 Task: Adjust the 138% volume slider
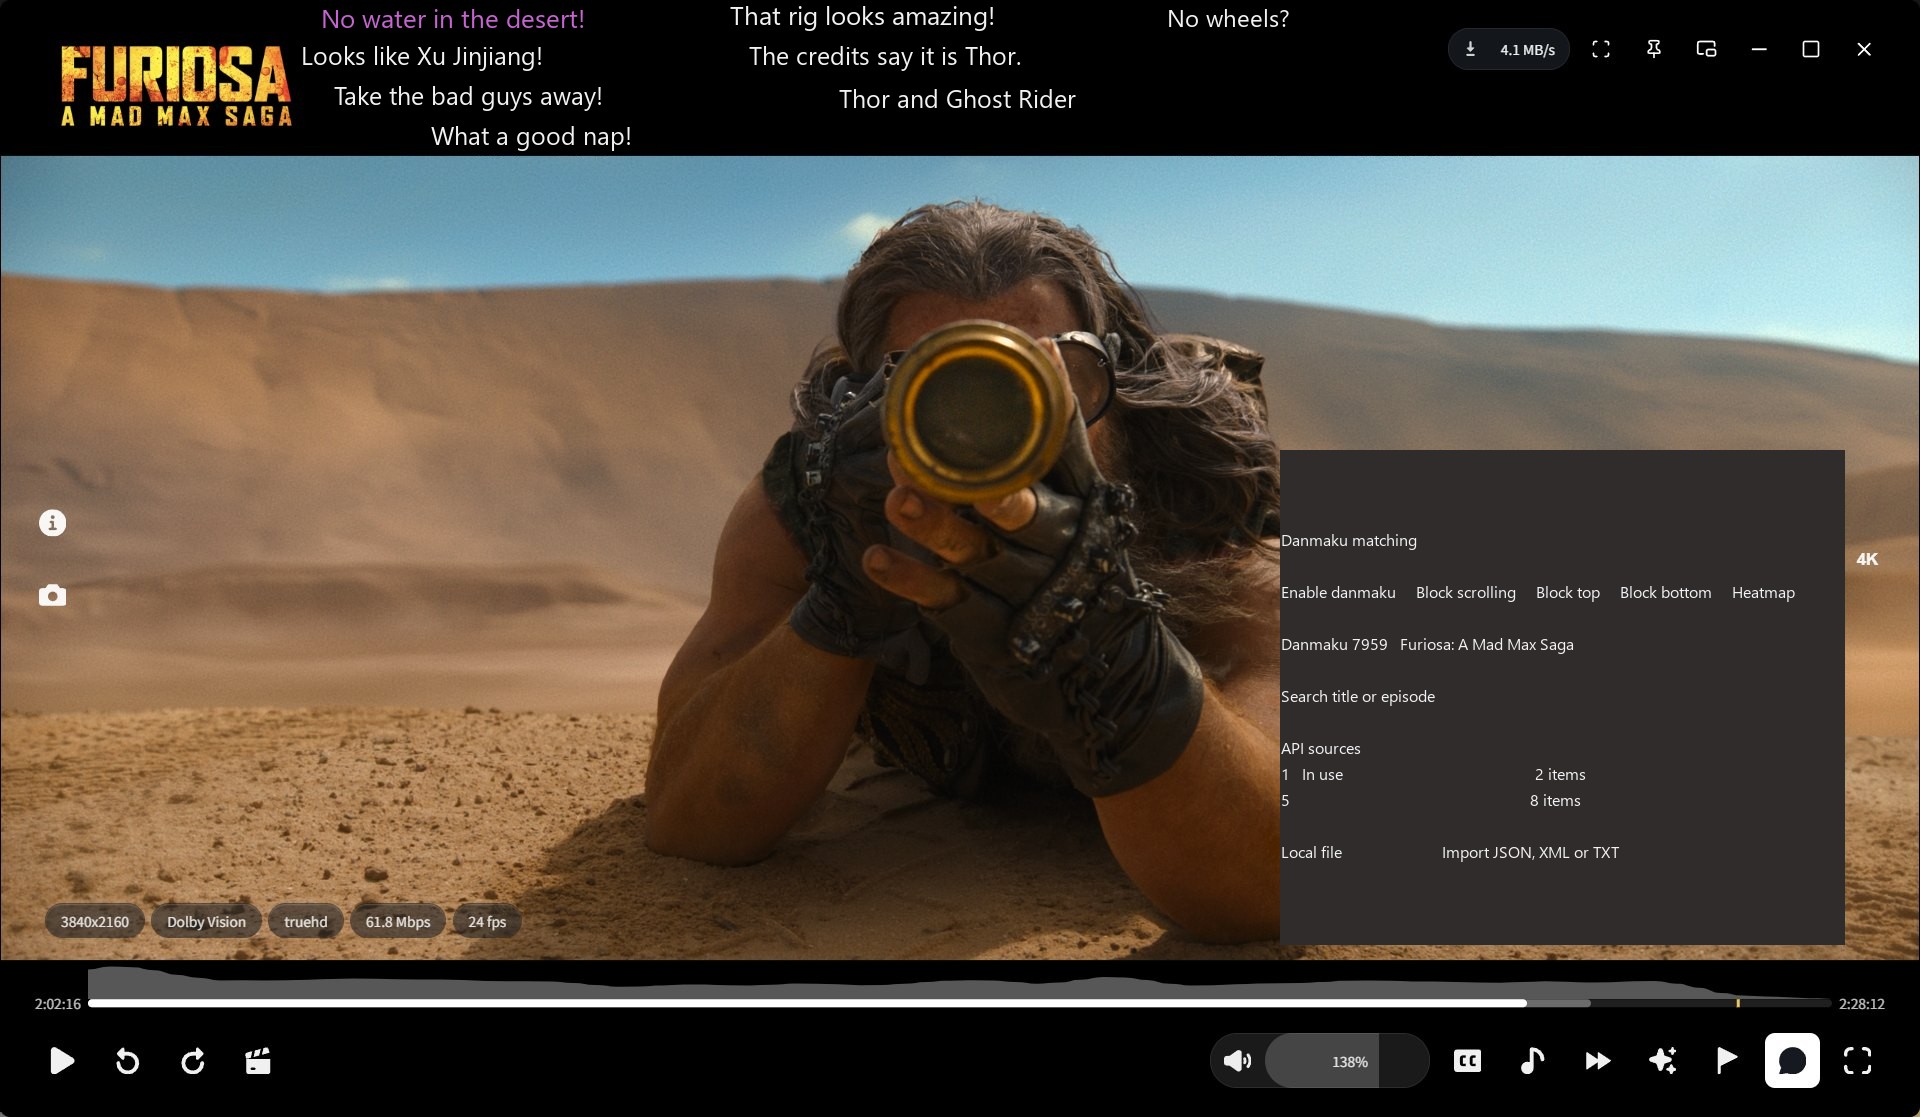[1320, 1061]
